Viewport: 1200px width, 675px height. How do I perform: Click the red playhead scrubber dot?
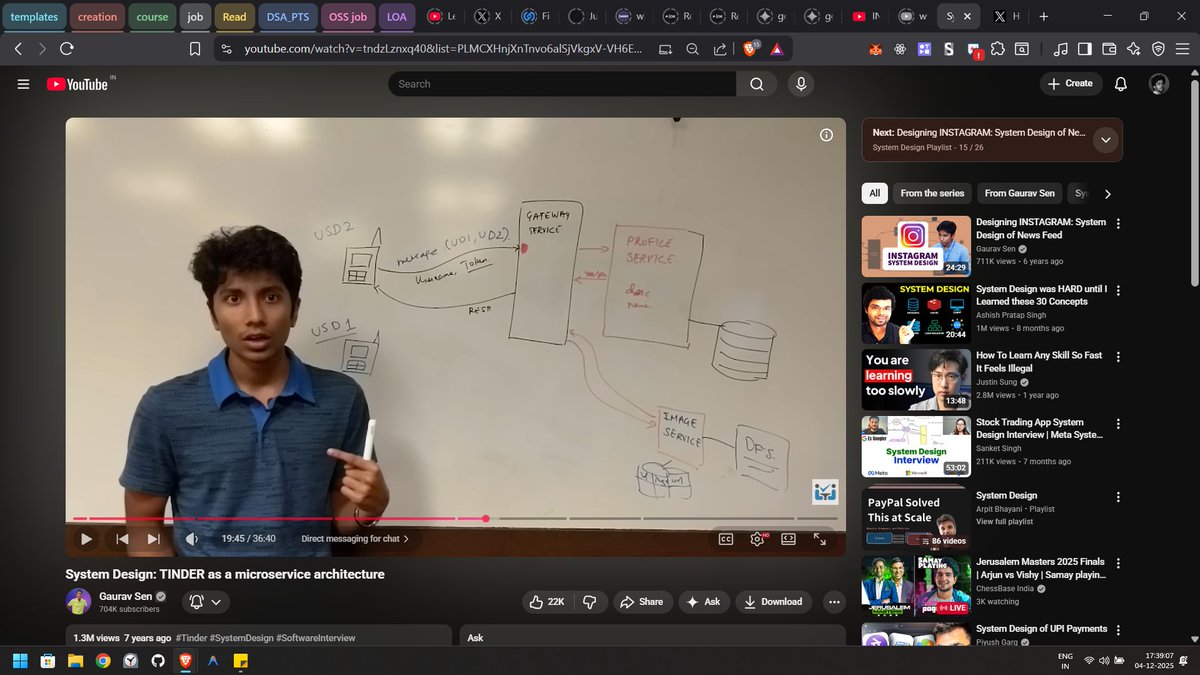[x=486, y=518]
